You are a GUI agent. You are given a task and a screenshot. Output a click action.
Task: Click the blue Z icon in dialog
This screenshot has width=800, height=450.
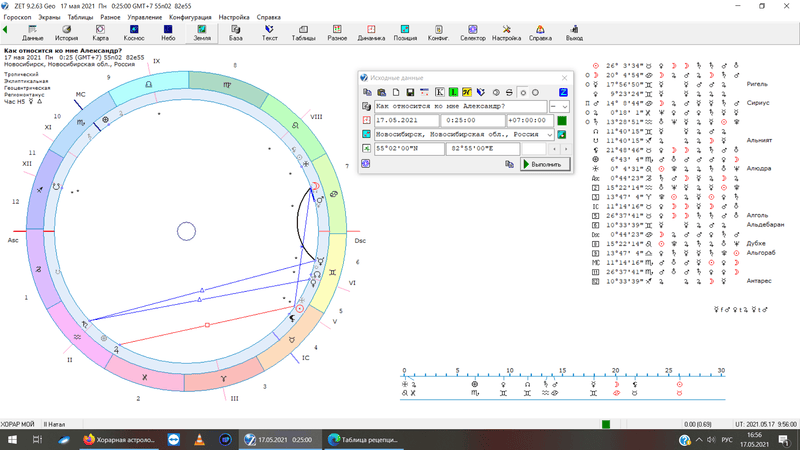click(563, 92)
